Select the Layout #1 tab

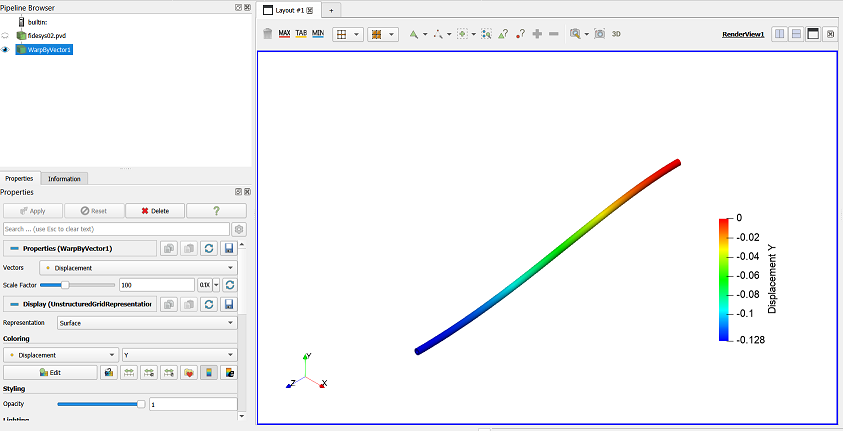290,10
